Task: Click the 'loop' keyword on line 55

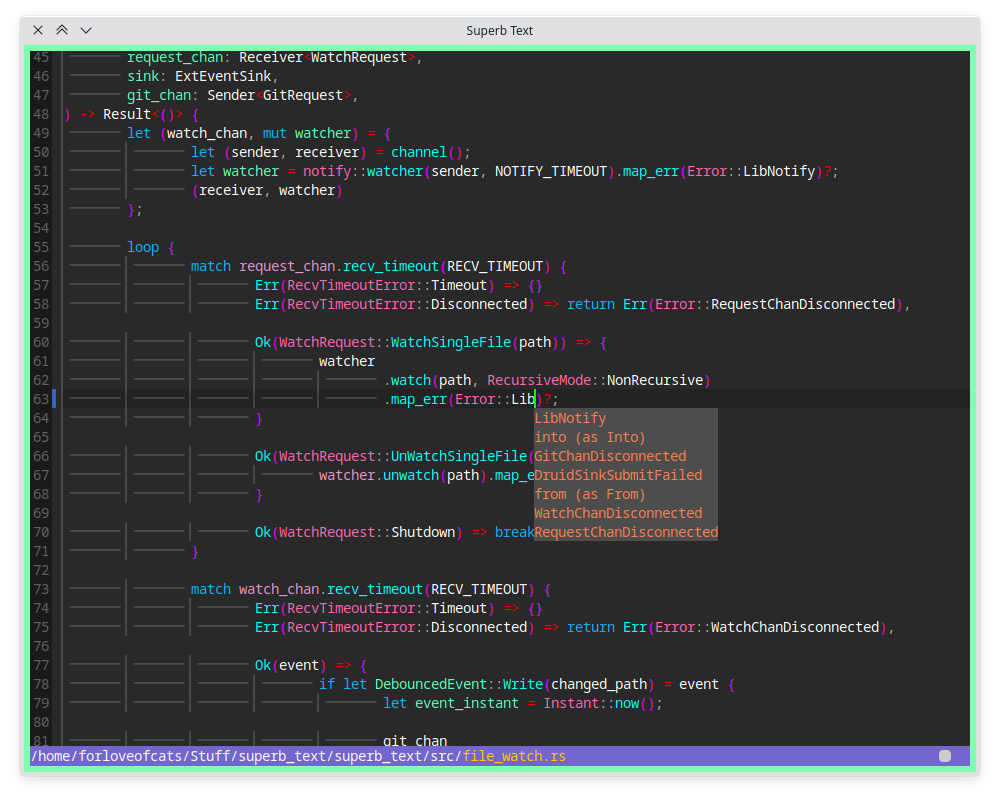Action: [x=143, y=248]
